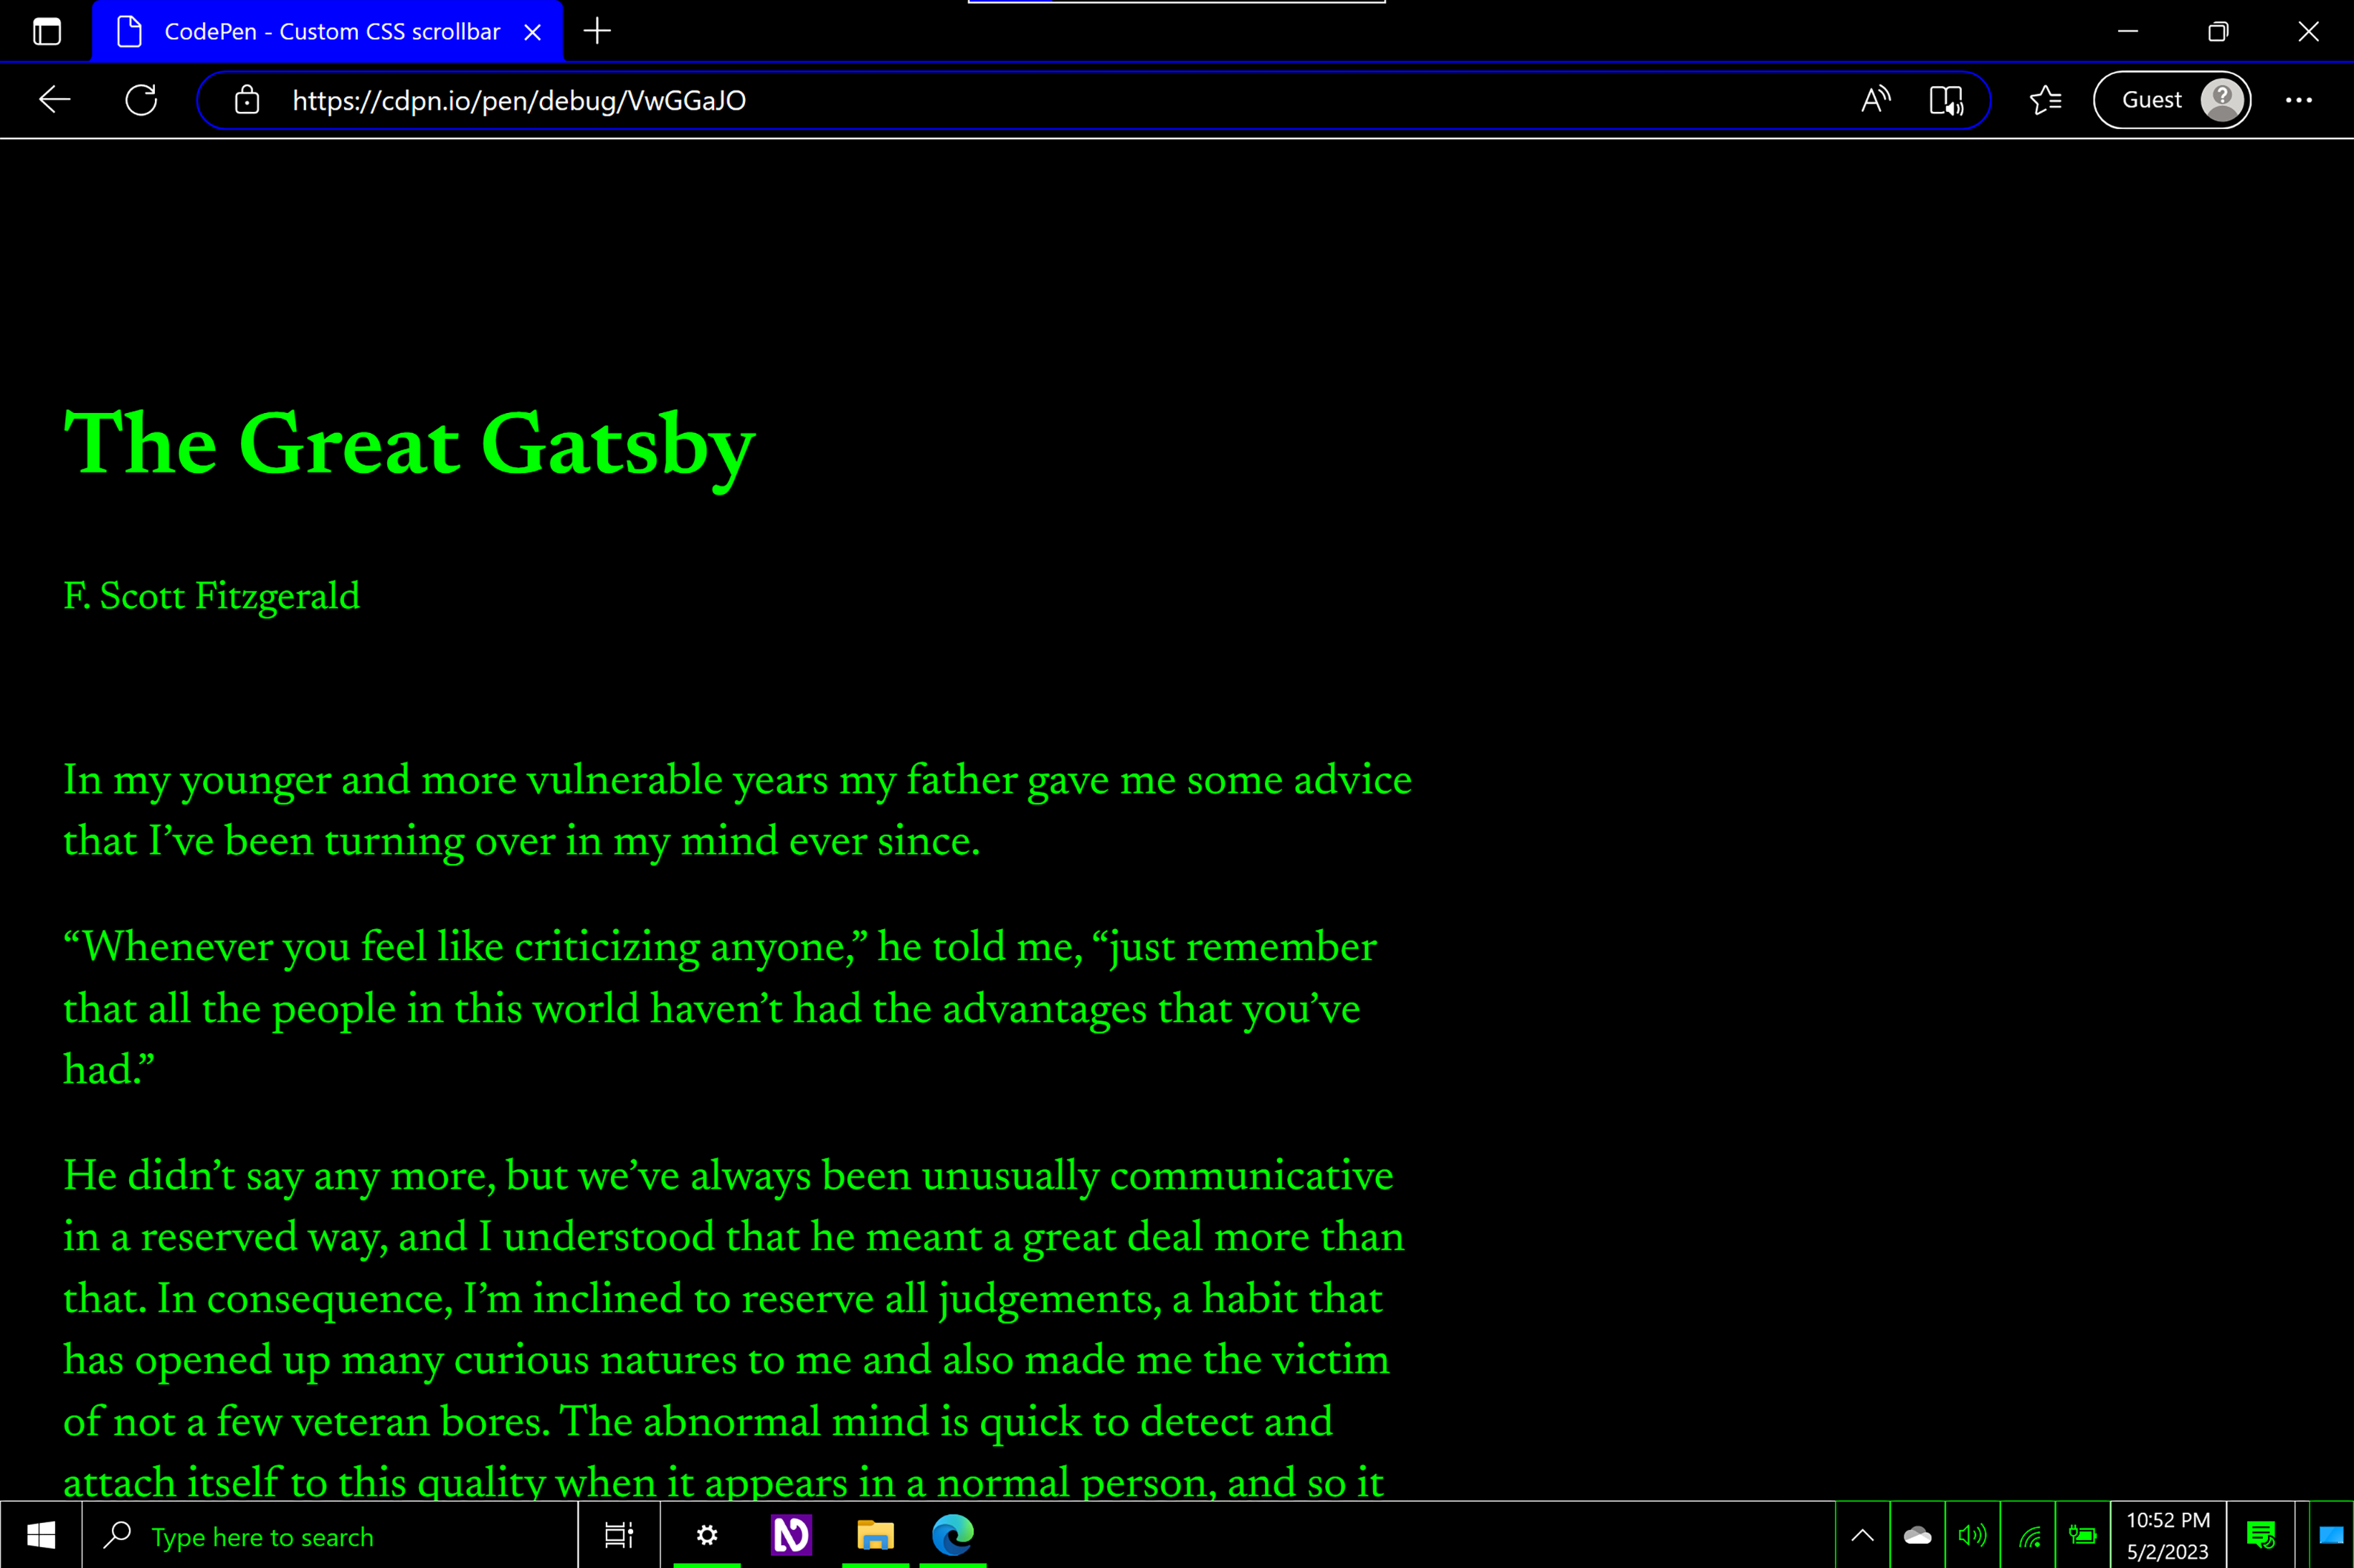Open the notification Action Center

[2261, 1535]
